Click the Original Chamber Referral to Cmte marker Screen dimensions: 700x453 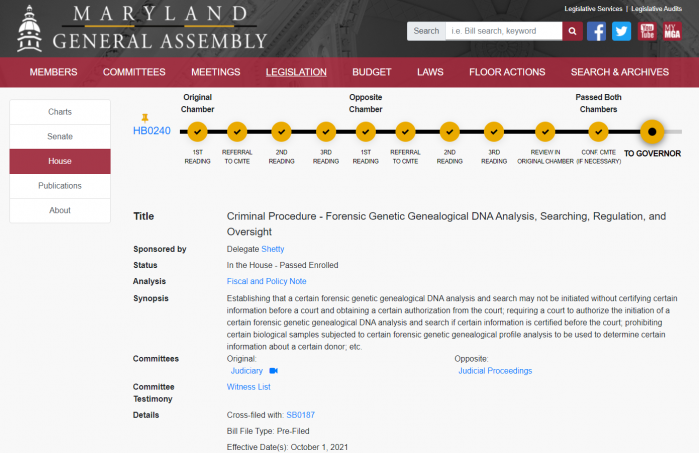[x=237, y=132]
